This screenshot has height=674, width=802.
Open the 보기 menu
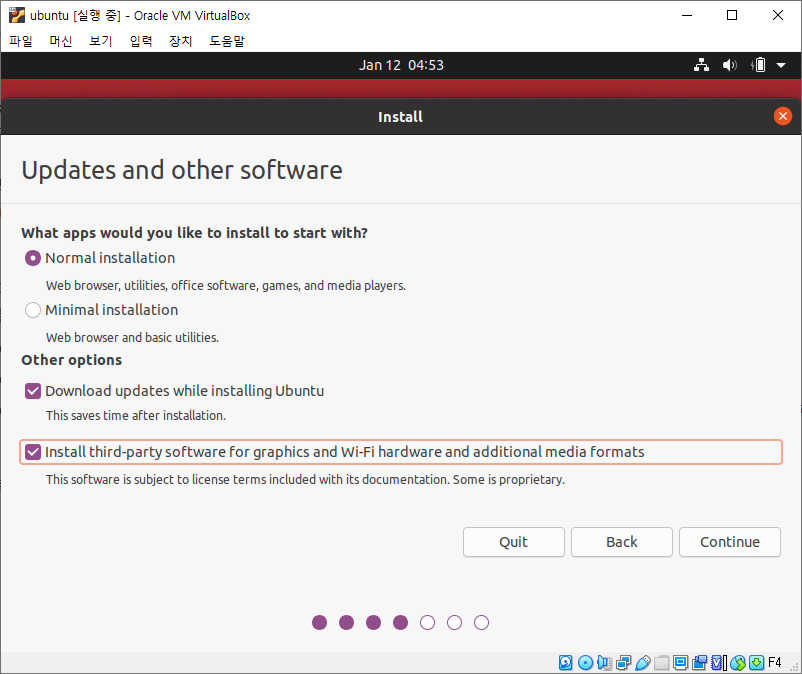(x=101, y=41)
